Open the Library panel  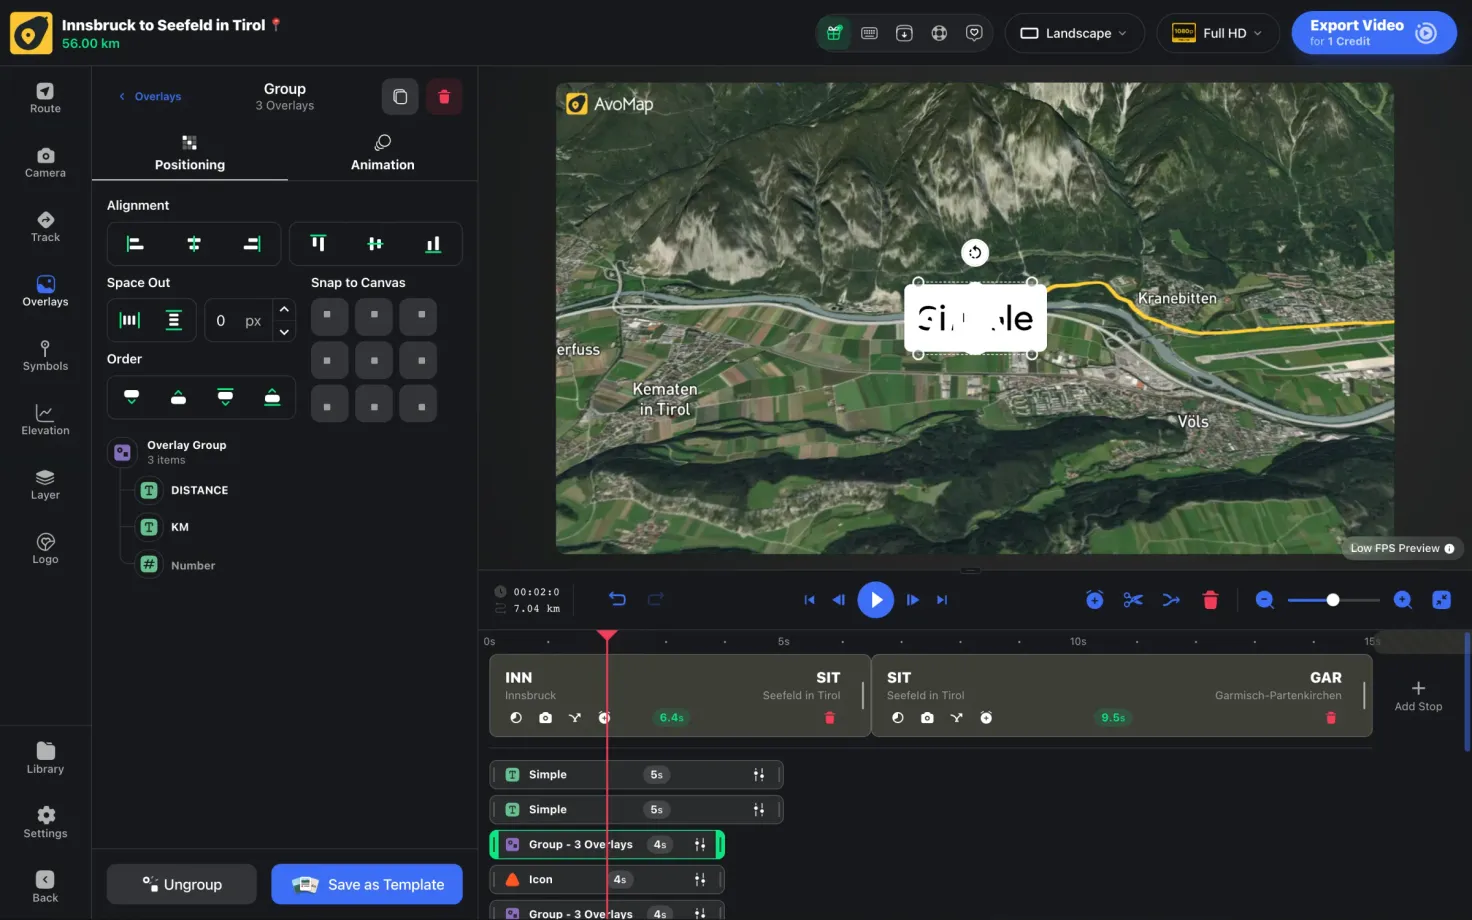(45, 758)
